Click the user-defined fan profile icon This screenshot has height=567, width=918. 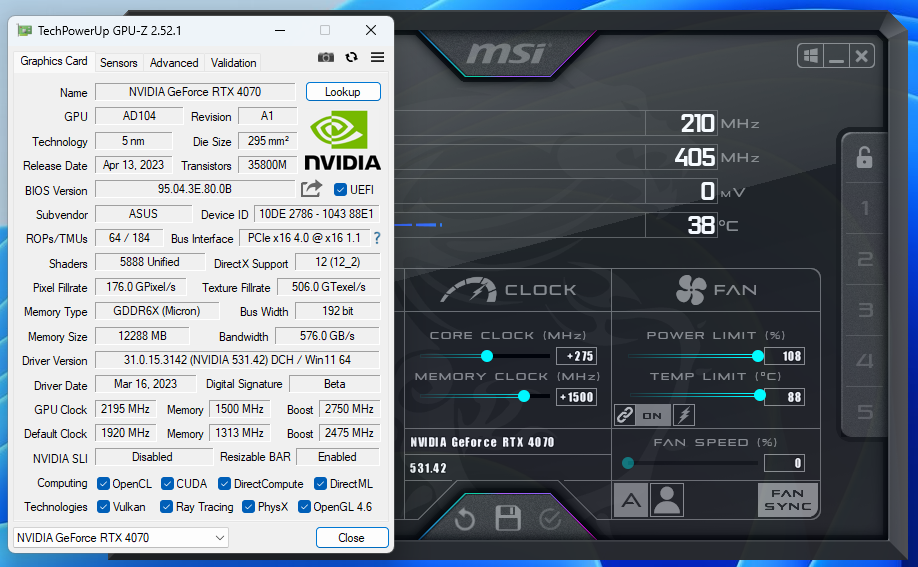[666, 500]
